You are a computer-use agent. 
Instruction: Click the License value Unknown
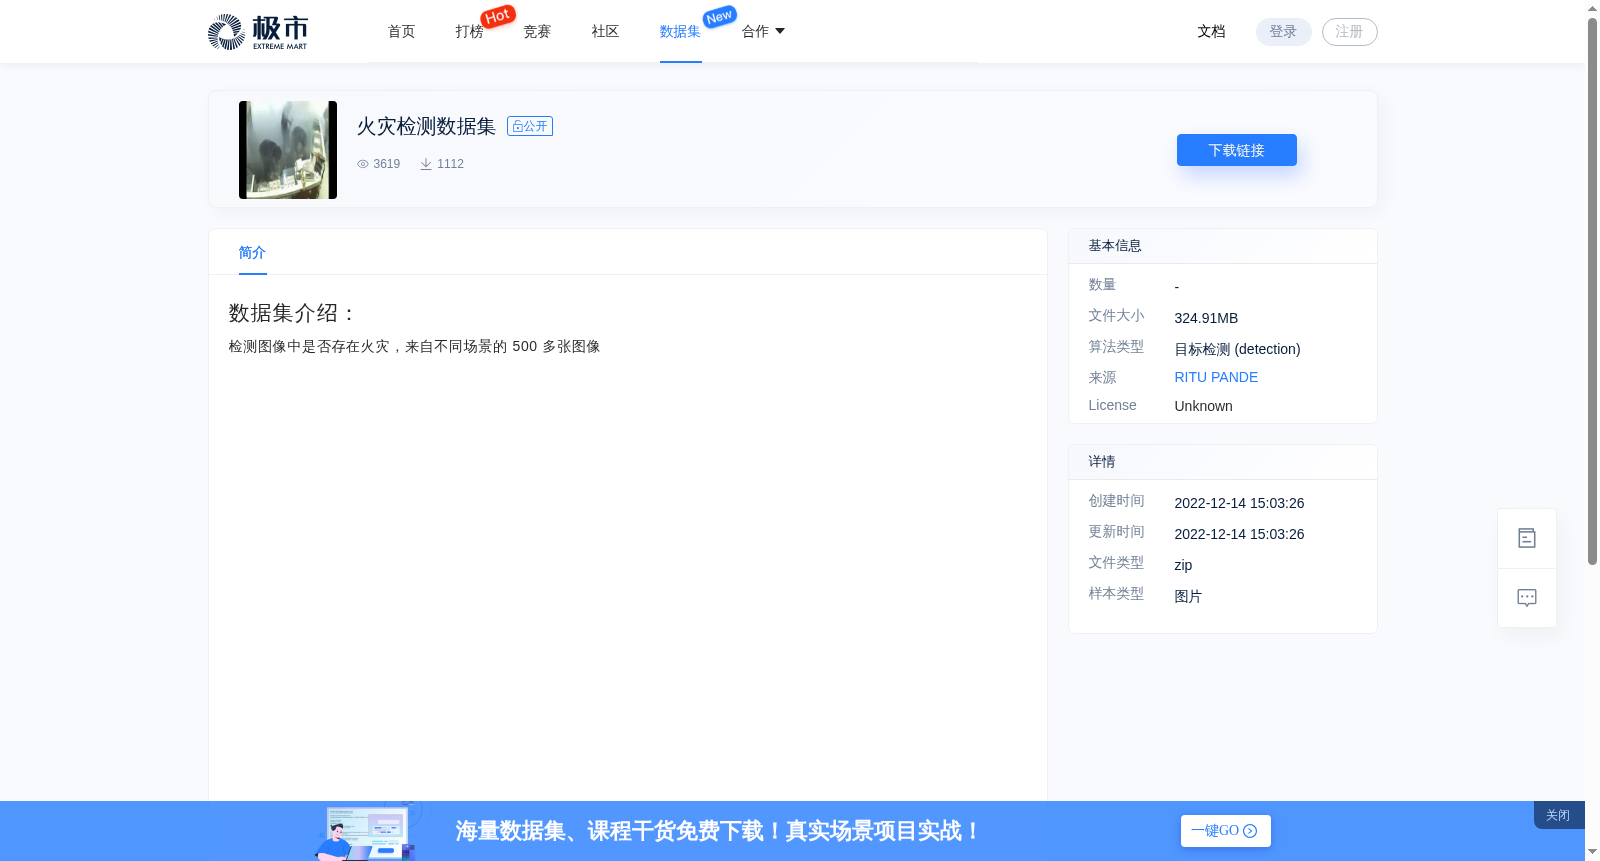pyautogui.click(x=1203, y=406)
